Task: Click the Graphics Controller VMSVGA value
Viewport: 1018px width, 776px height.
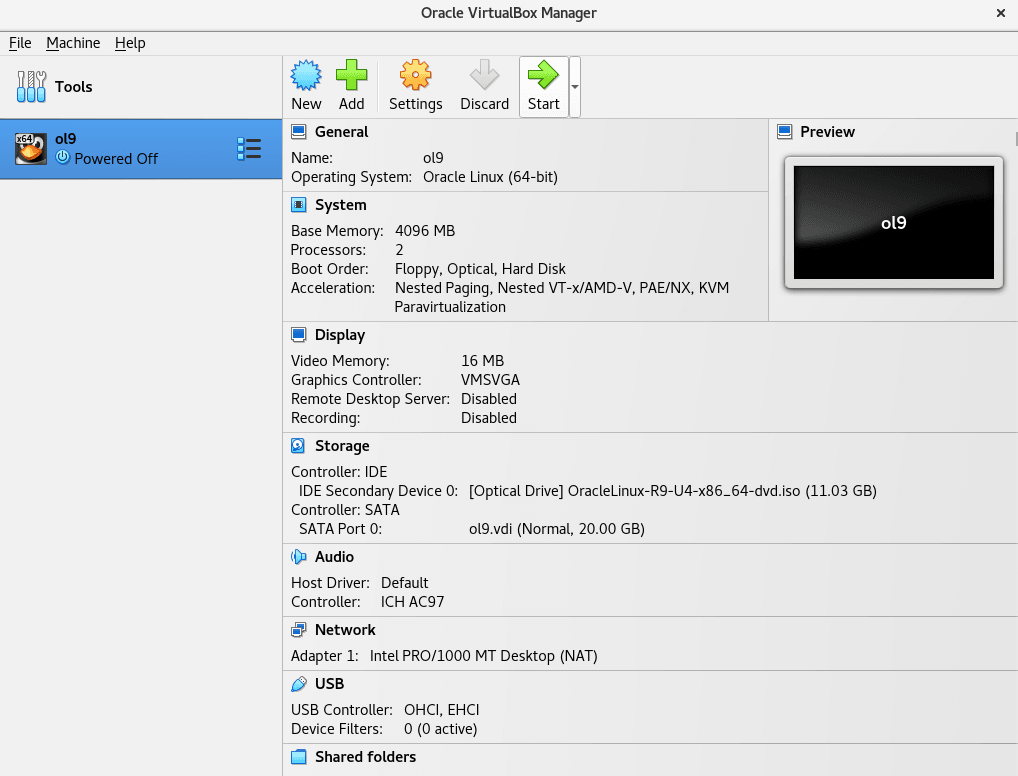Action: tap(490, 380)
